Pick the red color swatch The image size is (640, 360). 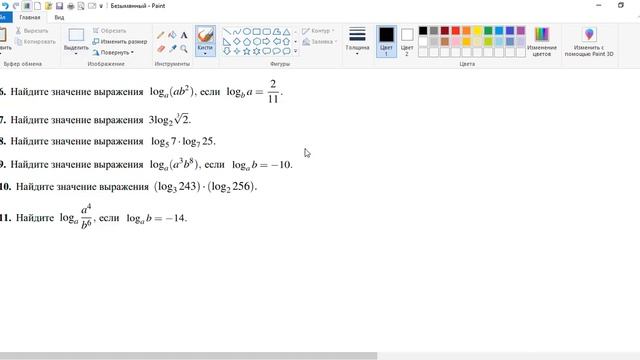[456, 31]
